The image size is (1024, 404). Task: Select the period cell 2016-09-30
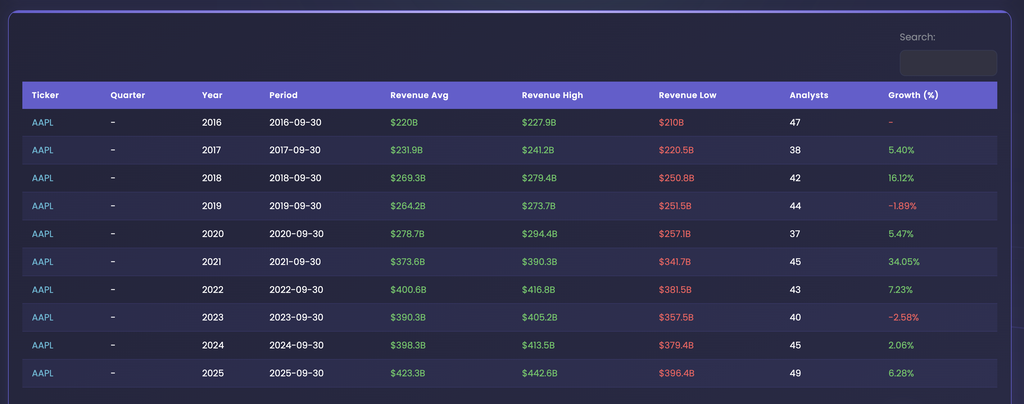295,122
